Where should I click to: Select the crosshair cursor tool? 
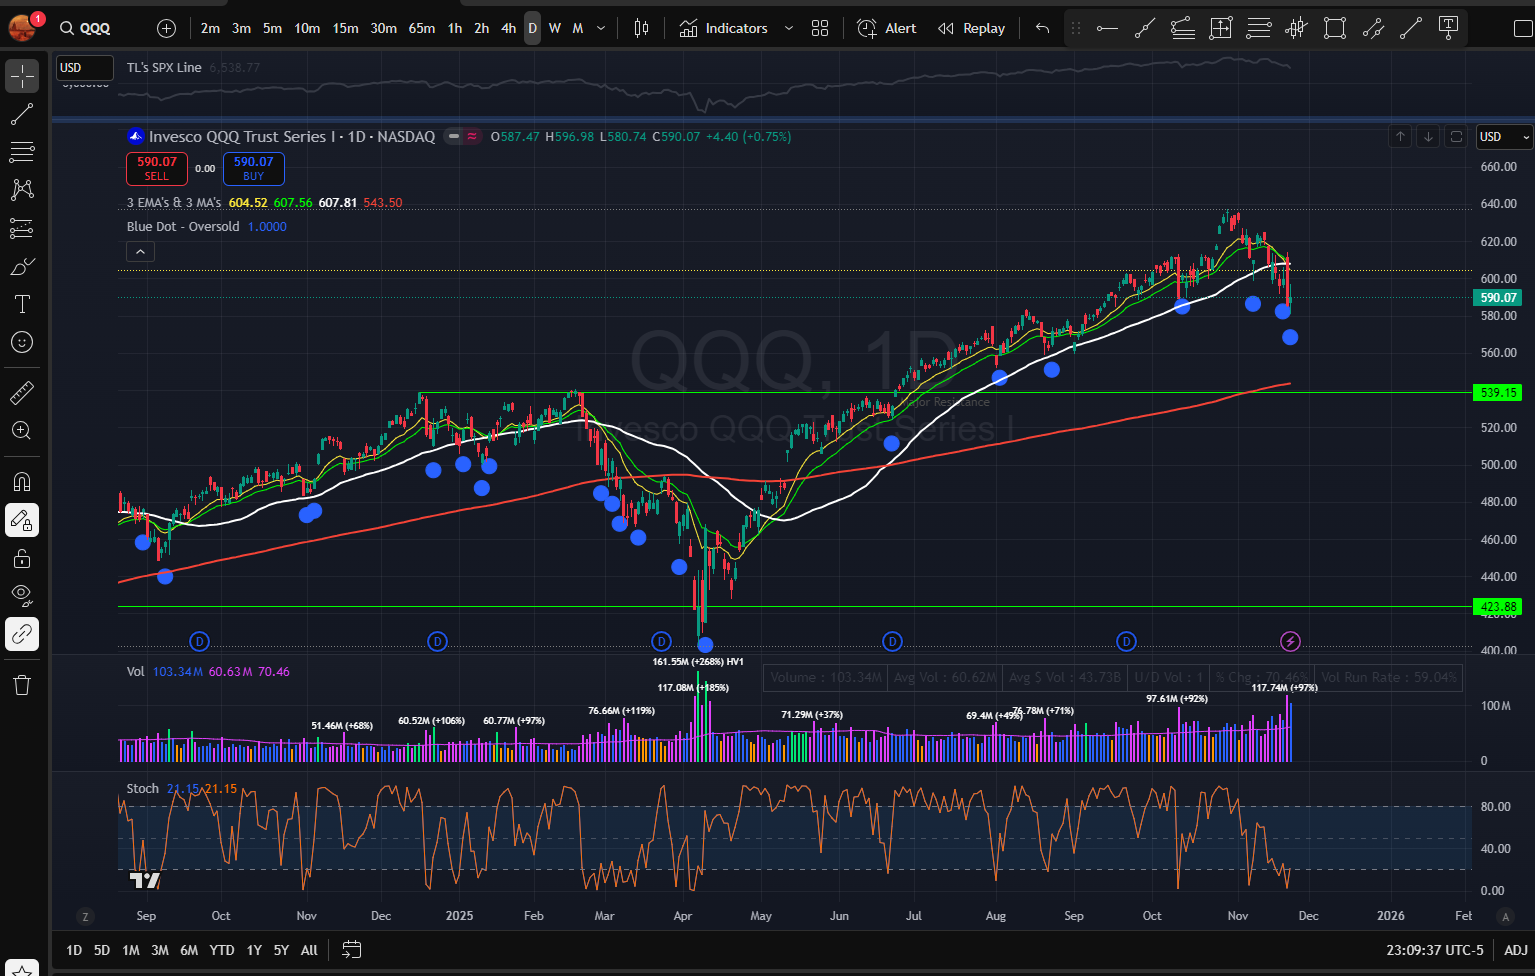pyautogui.click(x=22, y=76)
